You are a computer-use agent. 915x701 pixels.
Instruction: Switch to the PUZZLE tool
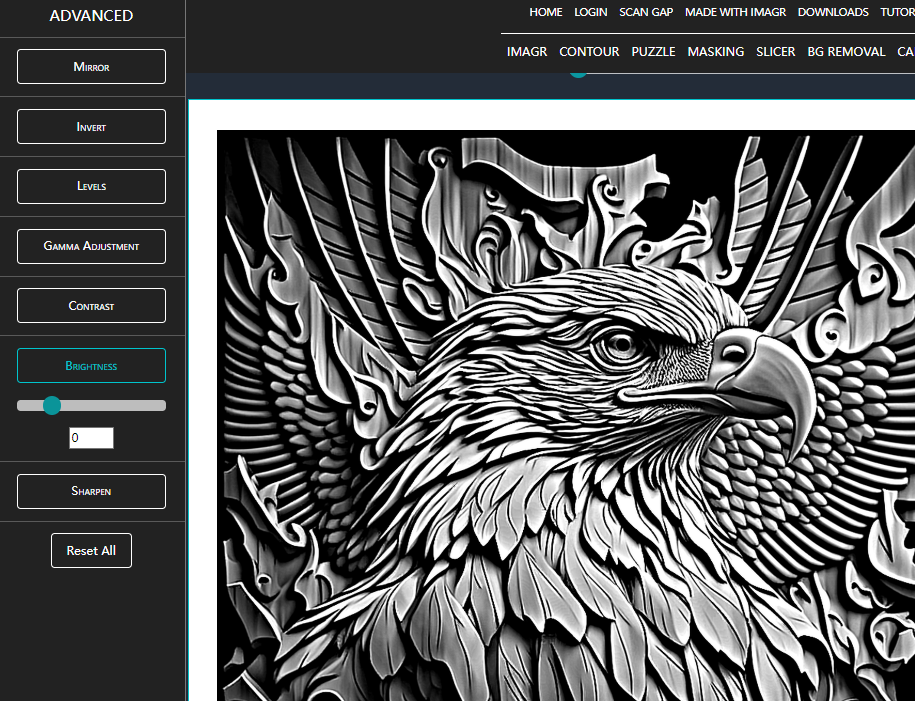point(654,52)
